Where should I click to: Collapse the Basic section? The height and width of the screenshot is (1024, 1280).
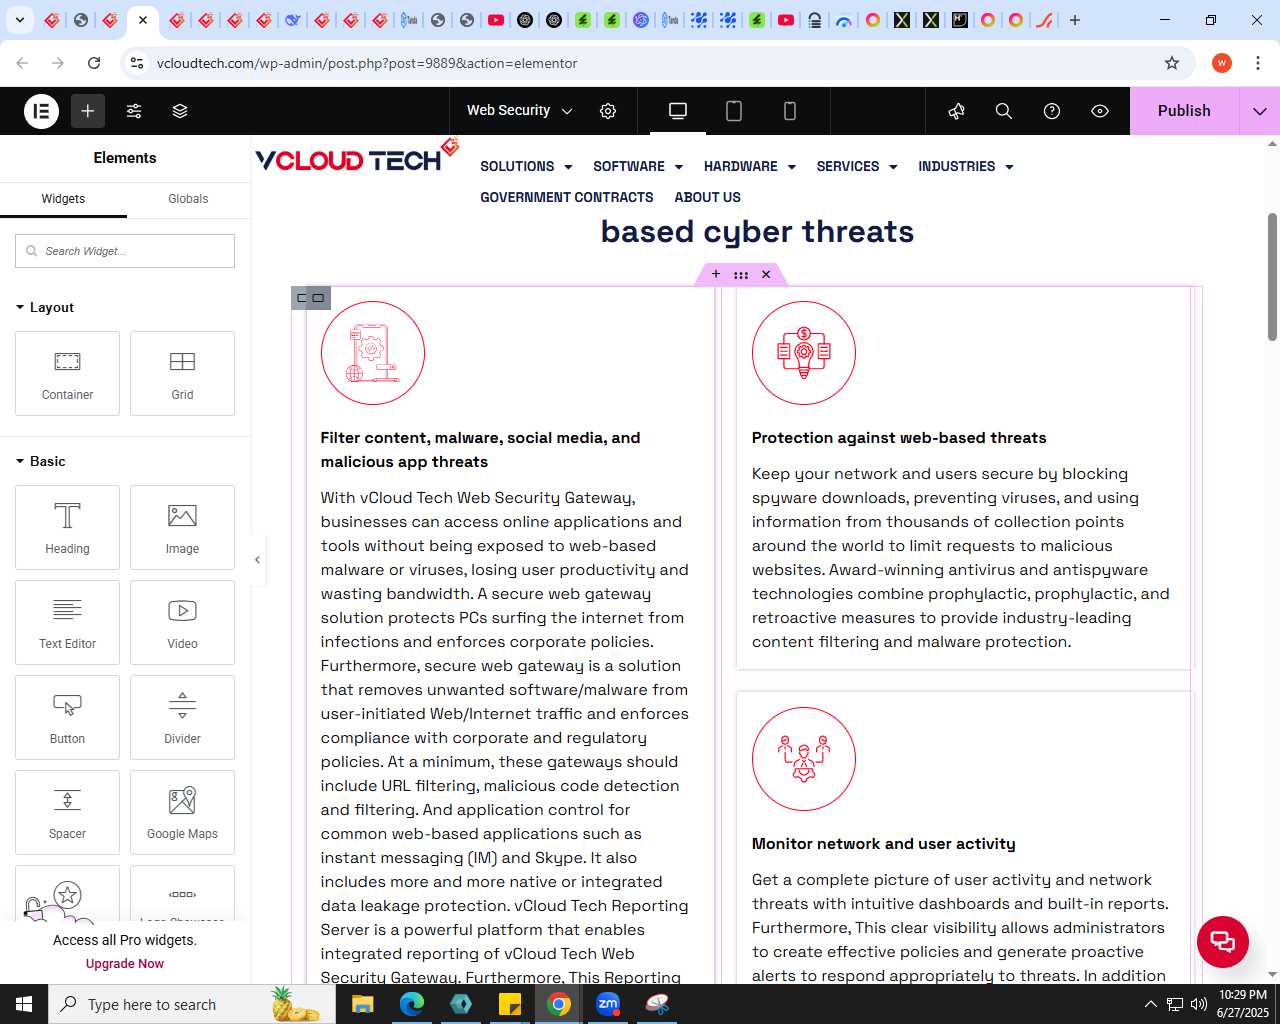(x=41, y=461)
